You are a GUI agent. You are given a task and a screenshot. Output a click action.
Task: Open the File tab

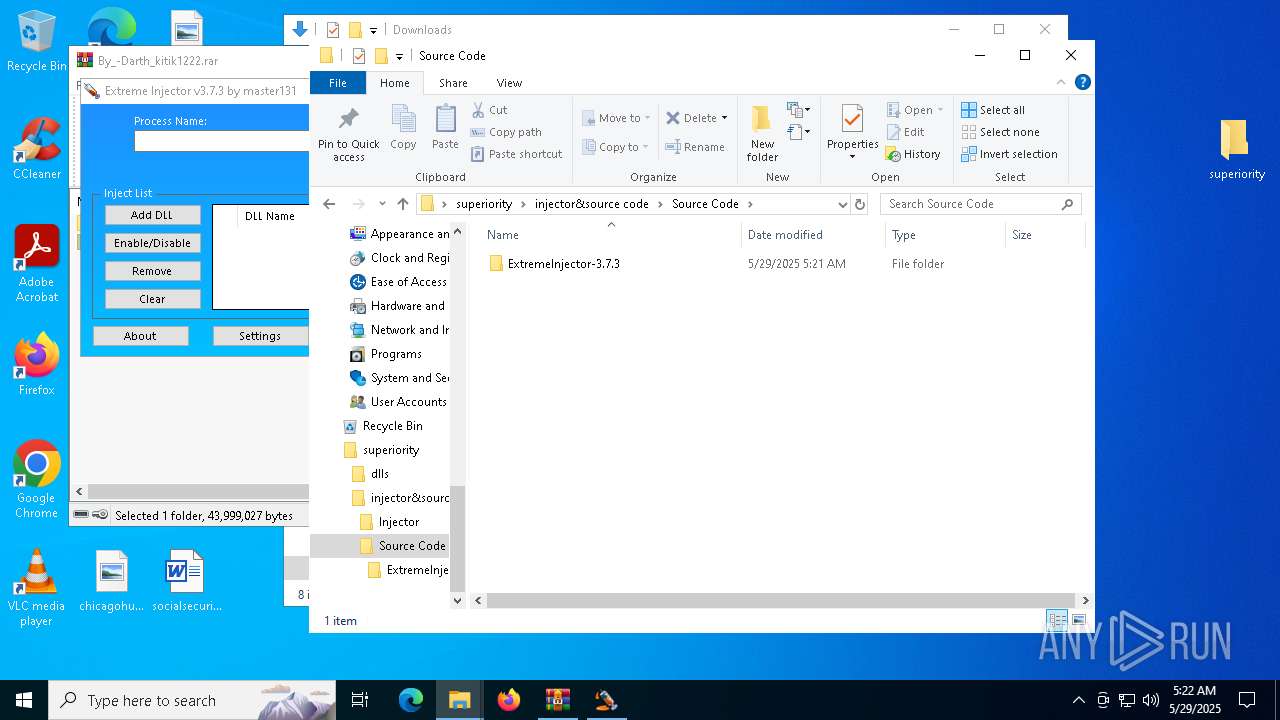click(338, 83)
